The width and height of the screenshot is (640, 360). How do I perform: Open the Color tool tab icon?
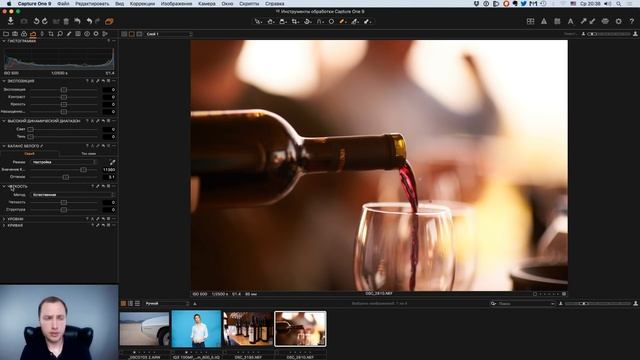[x=24, y=34]
